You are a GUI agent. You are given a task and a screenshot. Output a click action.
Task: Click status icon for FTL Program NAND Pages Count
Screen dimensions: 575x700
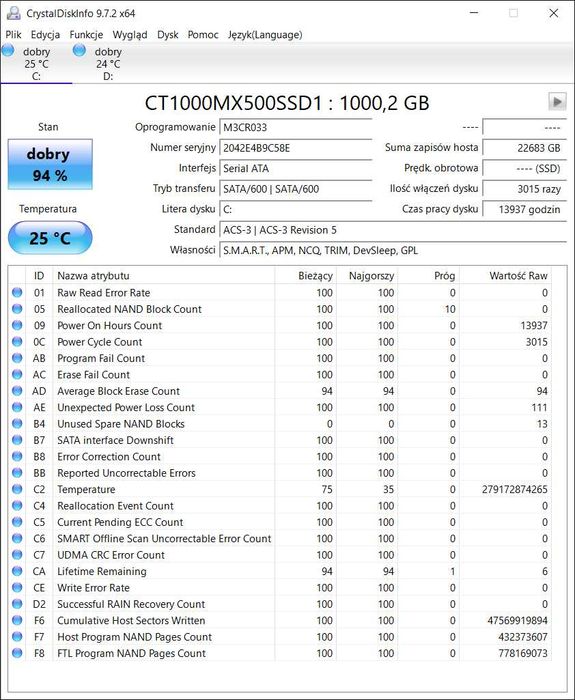17,653
